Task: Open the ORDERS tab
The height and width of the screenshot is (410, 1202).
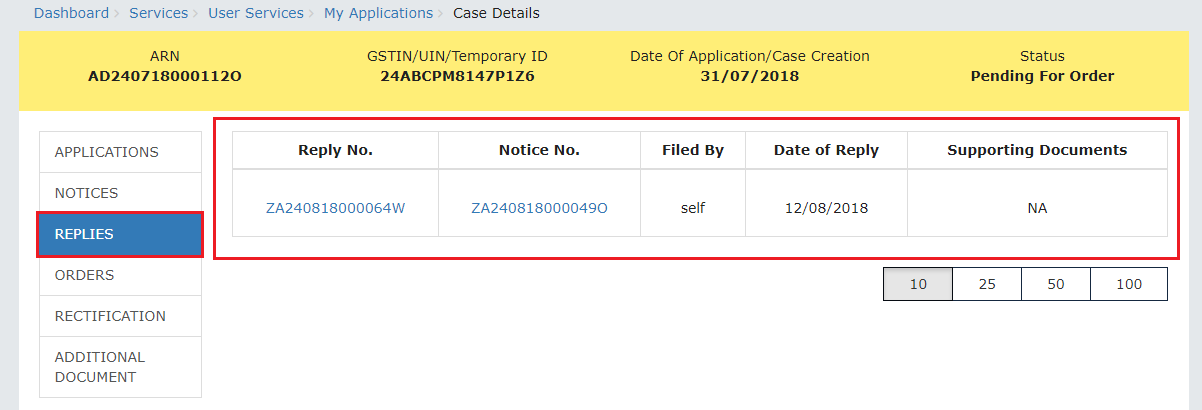Action: click(x=120, y=275)
